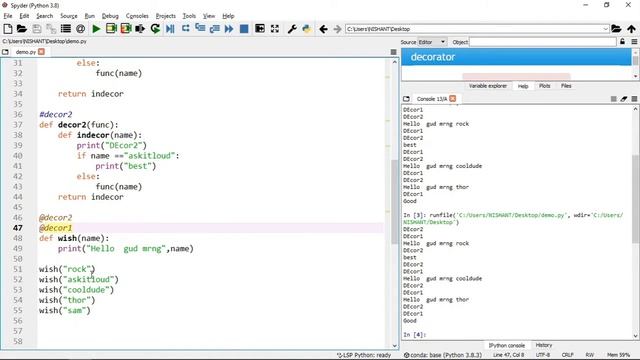The height and width of the screenshot is (360, 640).
Task: Open the View menu
Action: pyautogui.click(x=209, y=16)
